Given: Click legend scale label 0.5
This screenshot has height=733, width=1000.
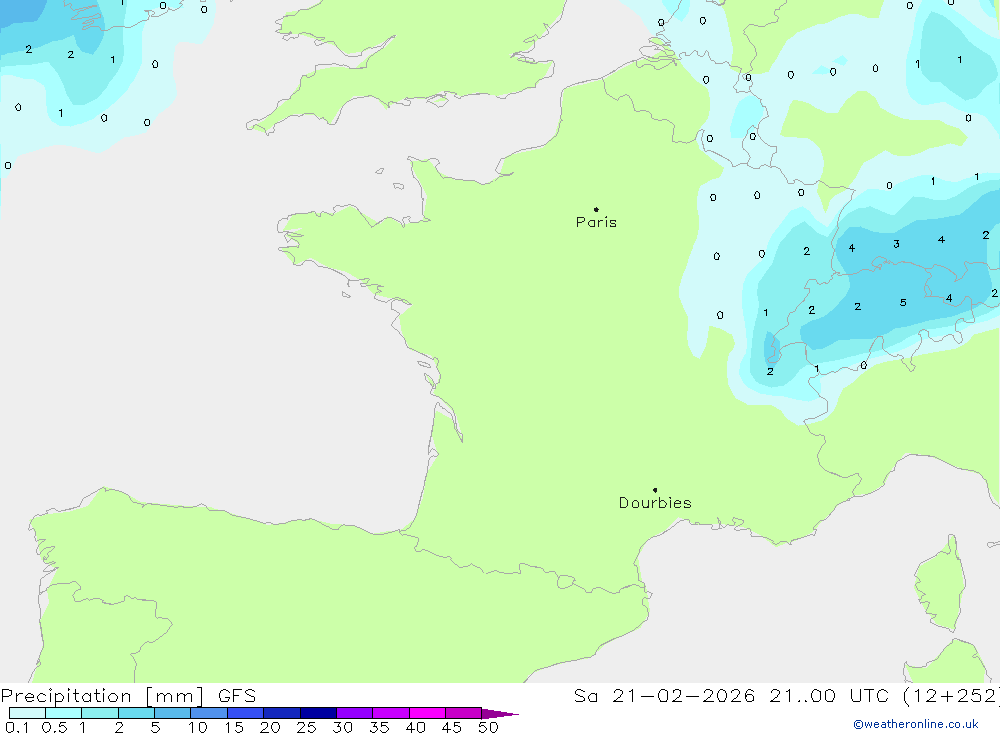Looking at the screenshot, I should pyautogui.click(x=54, y=727).
